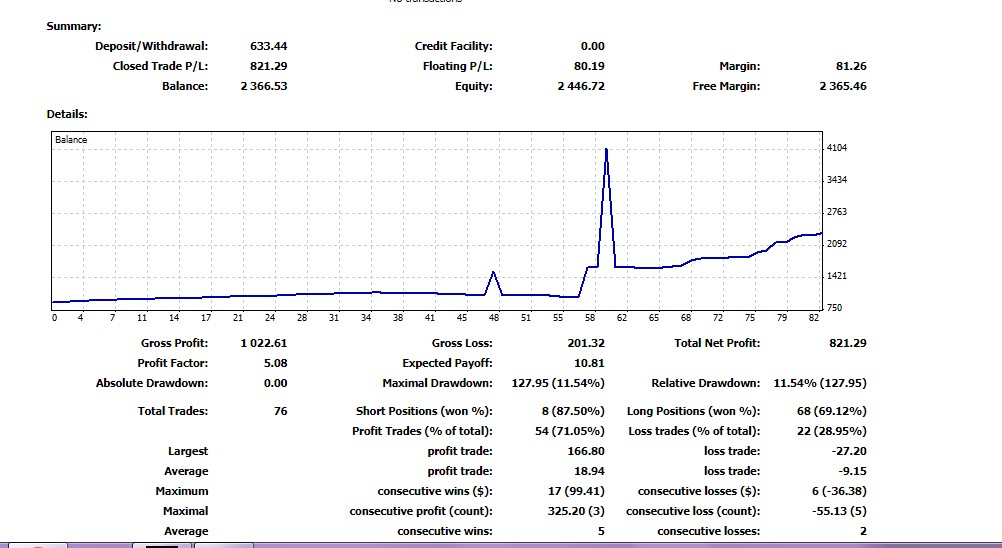The height and width of the screenshot is (548, 1002).
Task: Select the Closed Trade P/L value 821.29
Action: [x=268, y=66]
